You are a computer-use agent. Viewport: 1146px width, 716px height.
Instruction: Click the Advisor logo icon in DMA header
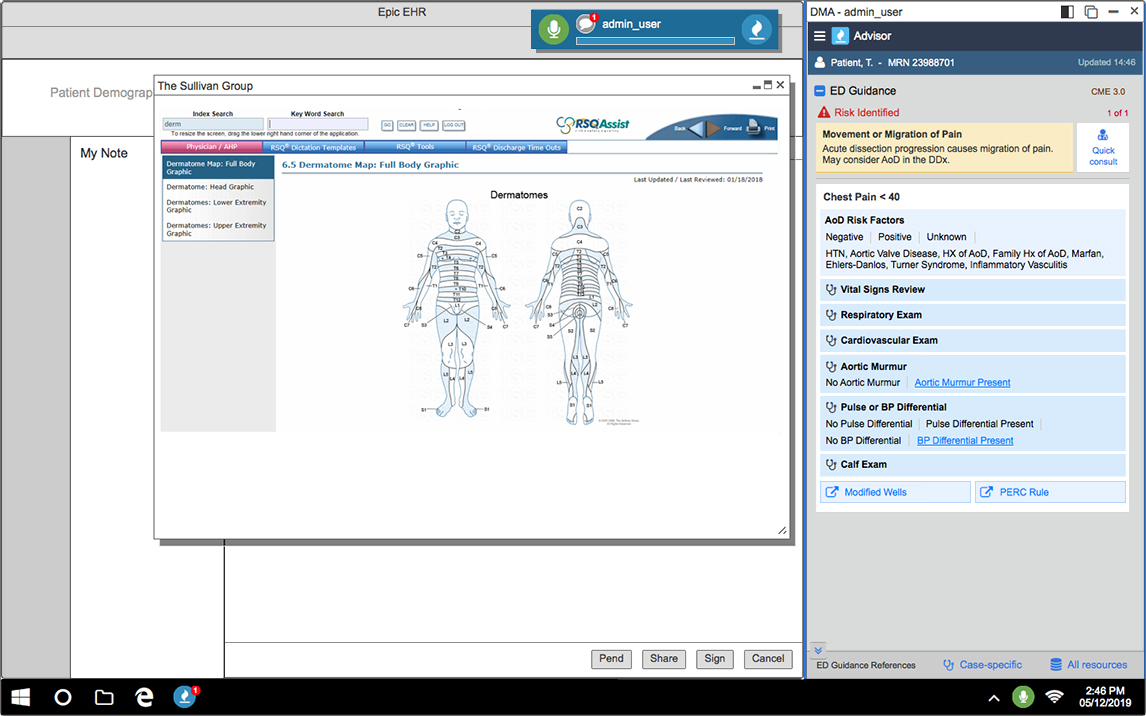(x=840, y=36)
